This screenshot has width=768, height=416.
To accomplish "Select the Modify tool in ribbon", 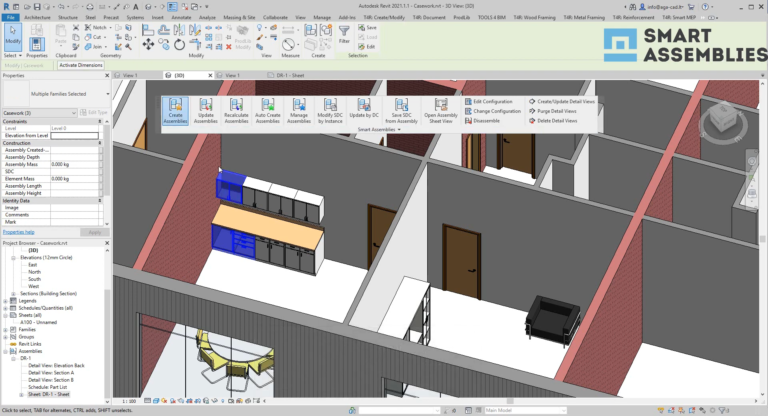I will (x=13, y=36).
